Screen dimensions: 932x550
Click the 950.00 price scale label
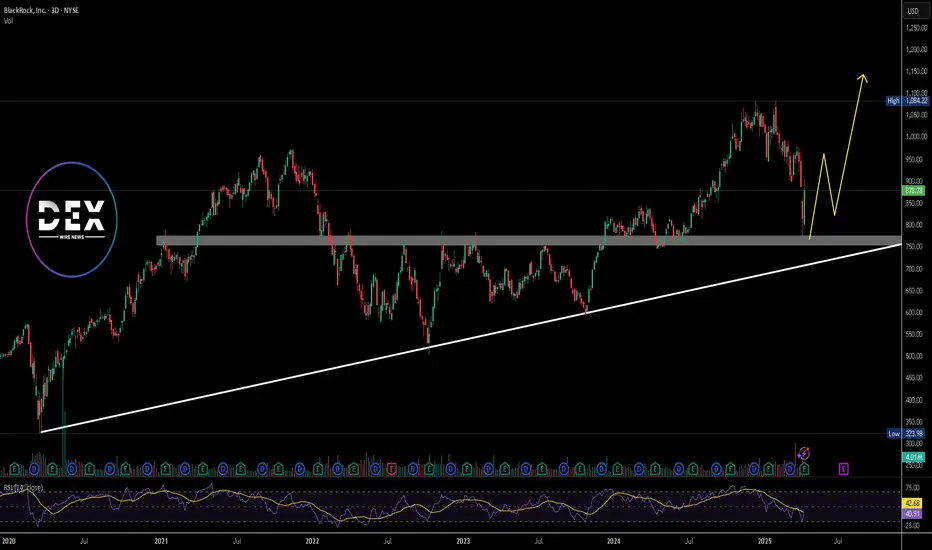pyautogui.click(x=915, y=159)
